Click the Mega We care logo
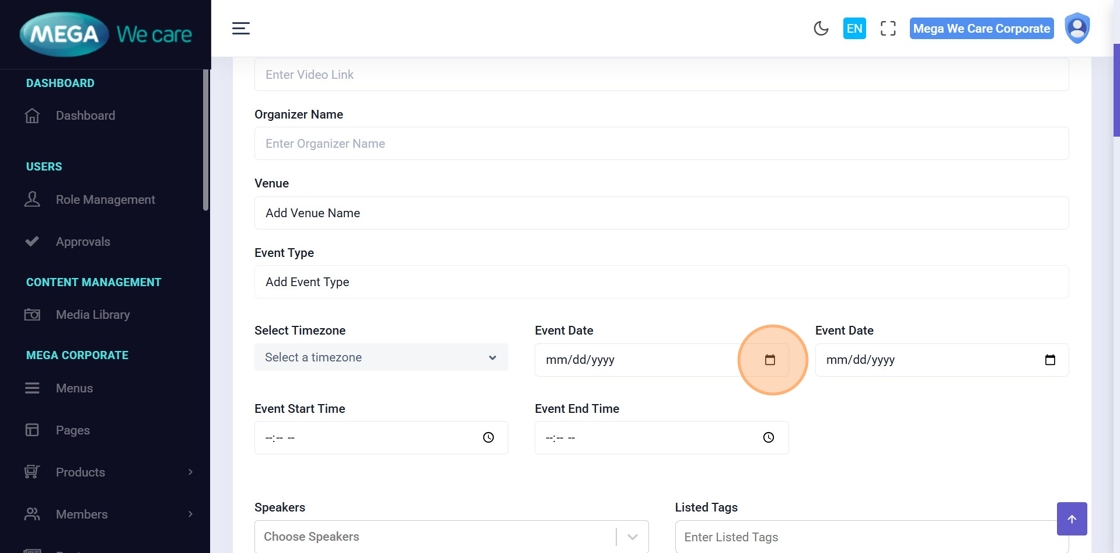1120x553 pixels. pos(105,34)
